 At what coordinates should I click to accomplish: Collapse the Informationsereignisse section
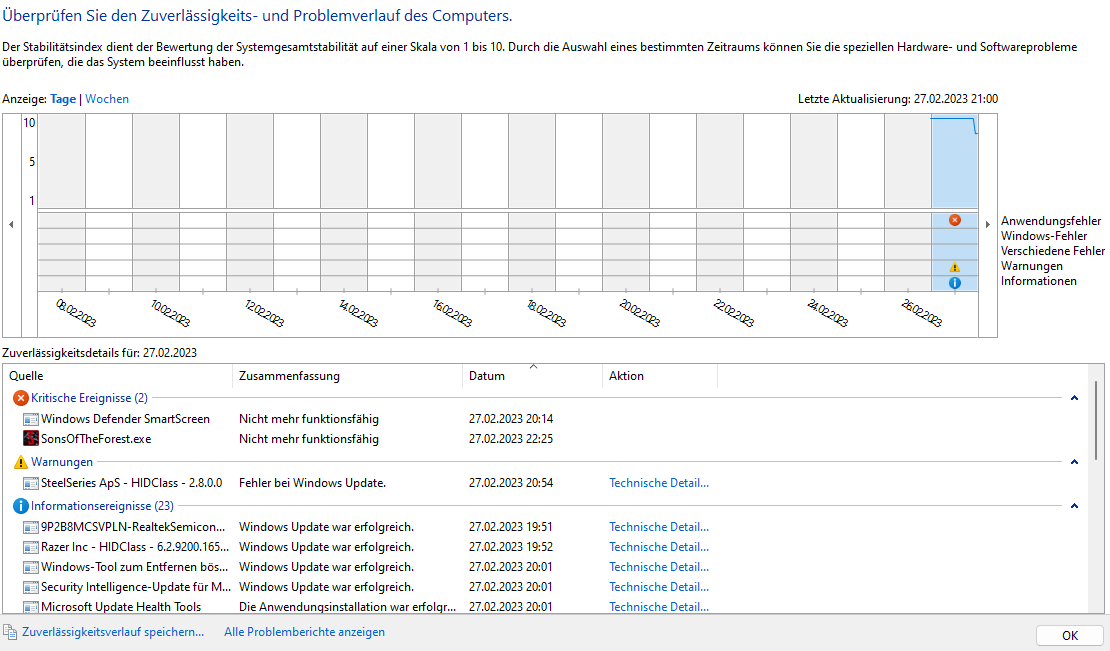coord(1075,505)
